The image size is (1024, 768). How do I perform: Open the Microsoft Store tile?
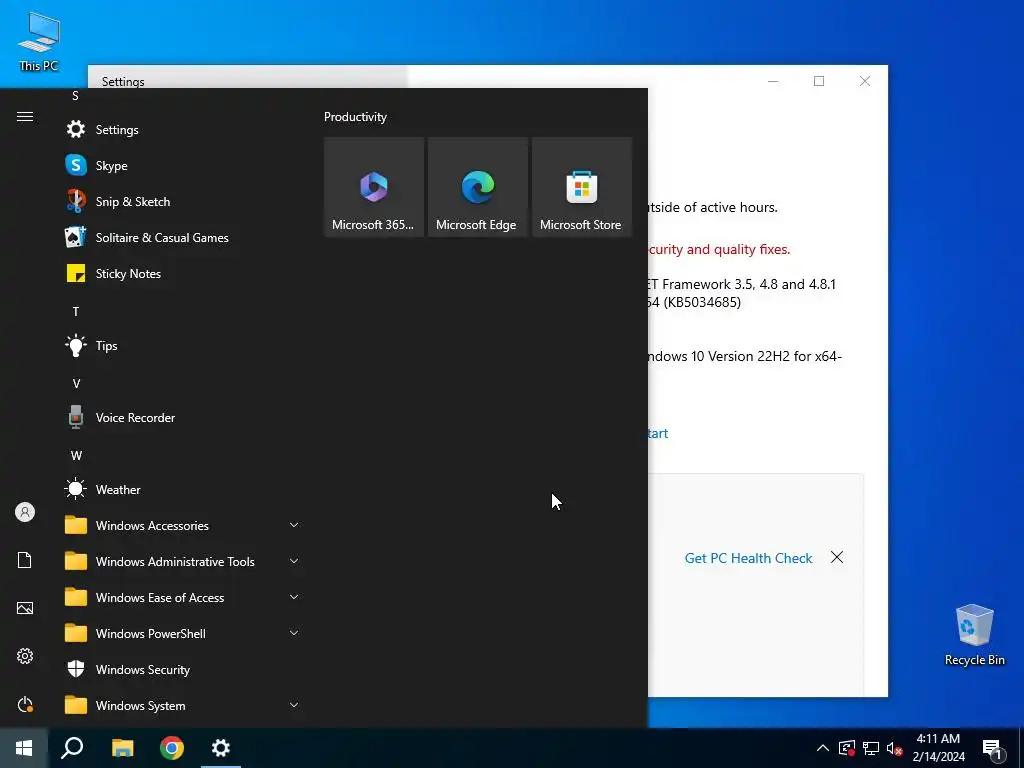(582, 187)
